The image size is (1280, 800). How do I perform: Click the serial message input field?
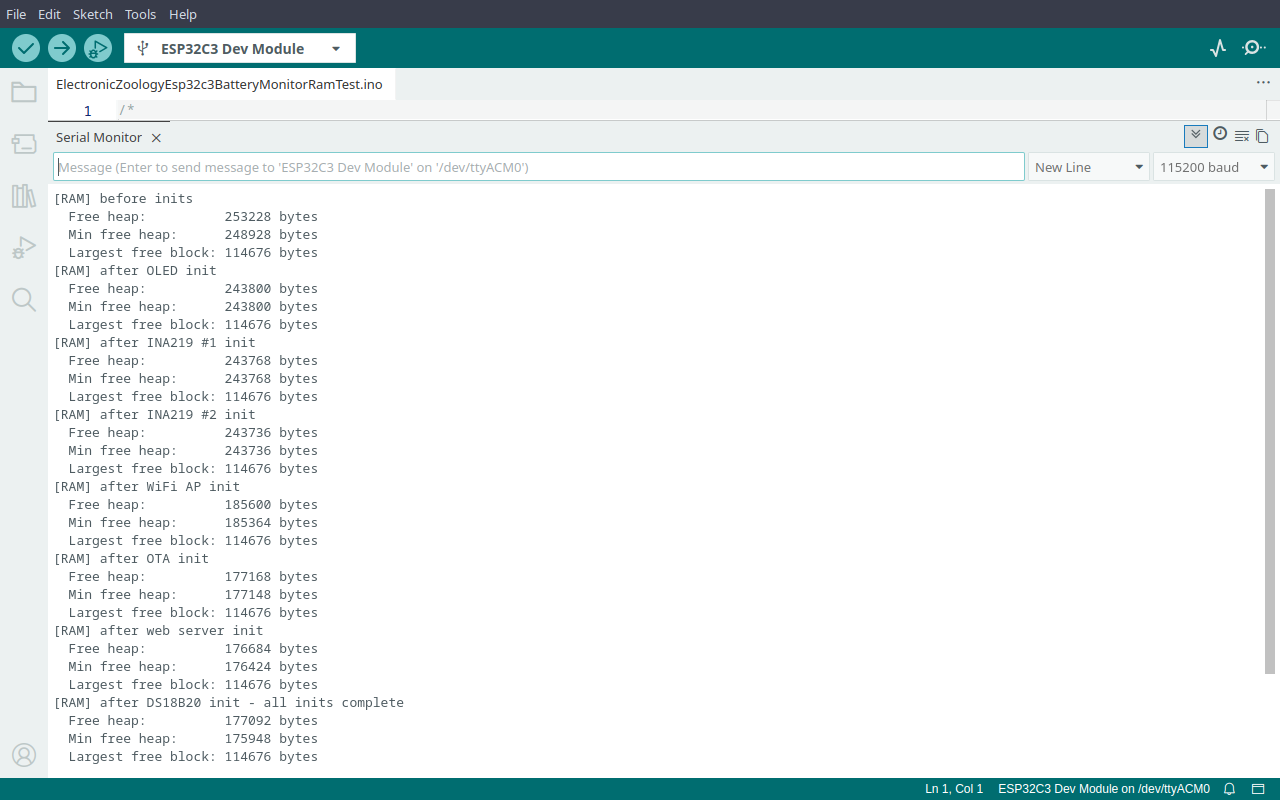click(539, 167)
